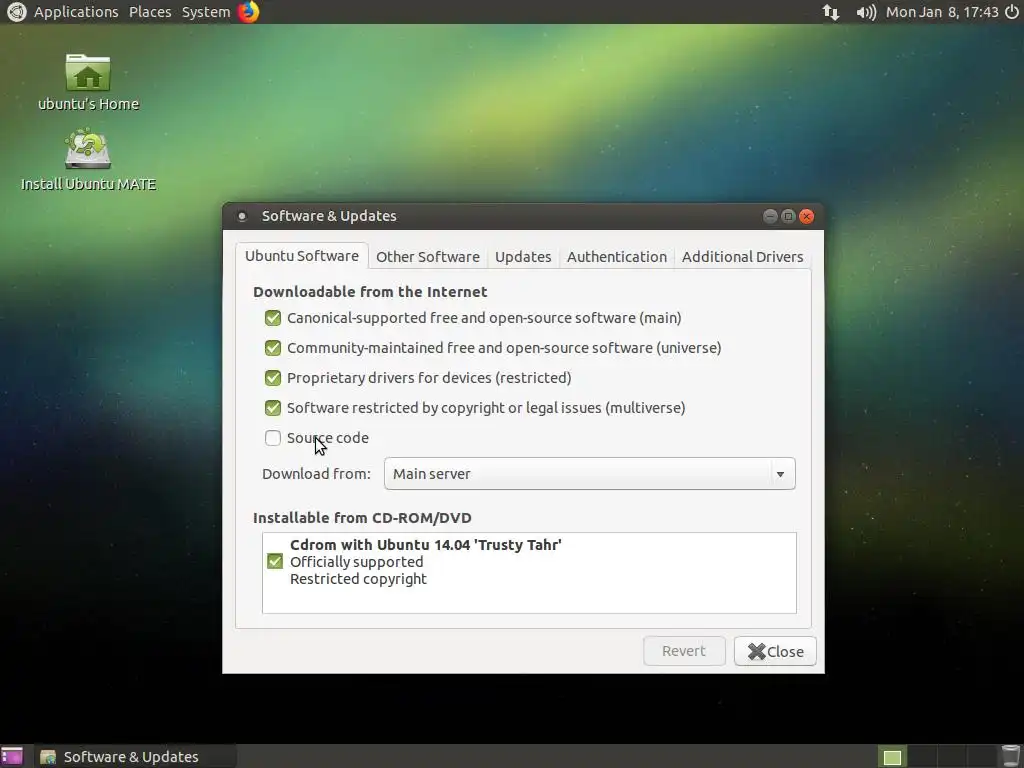1024x768 pixels.
Task: Click the 'Officially supported' text line
Action: tap(357, 562)
